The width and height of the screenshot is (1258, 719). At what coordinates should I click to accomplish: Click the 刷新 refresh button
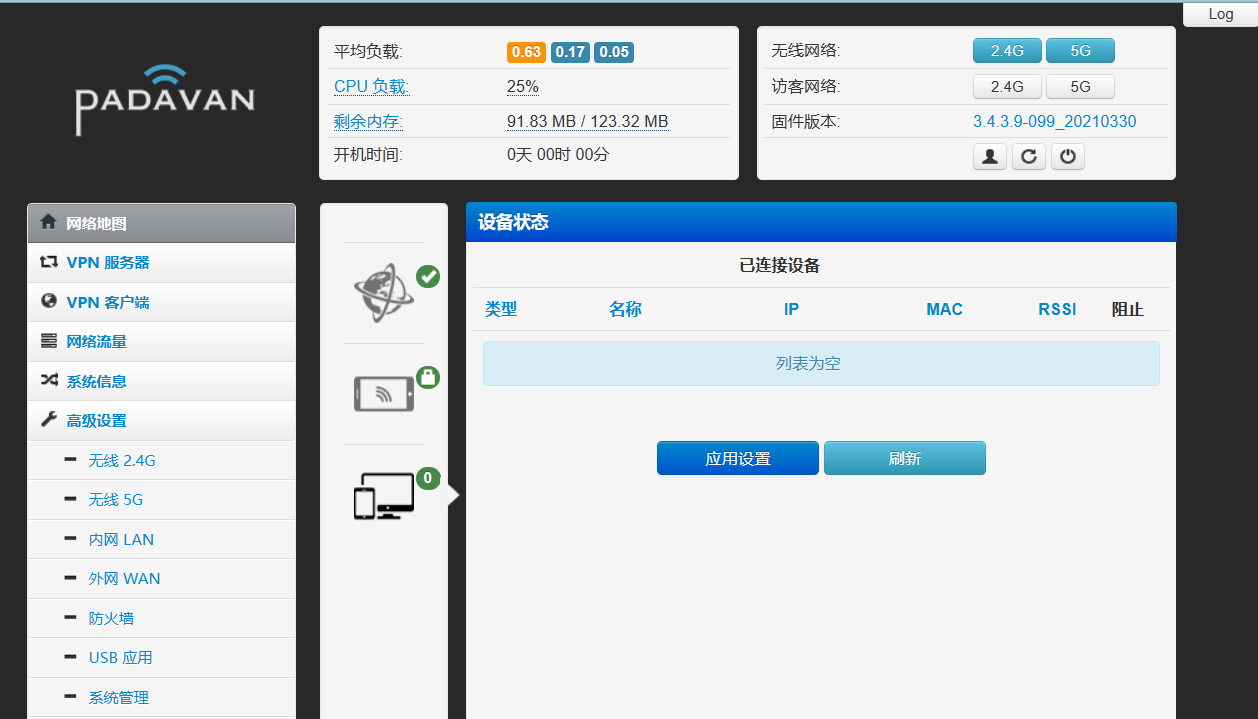(904, 459)
